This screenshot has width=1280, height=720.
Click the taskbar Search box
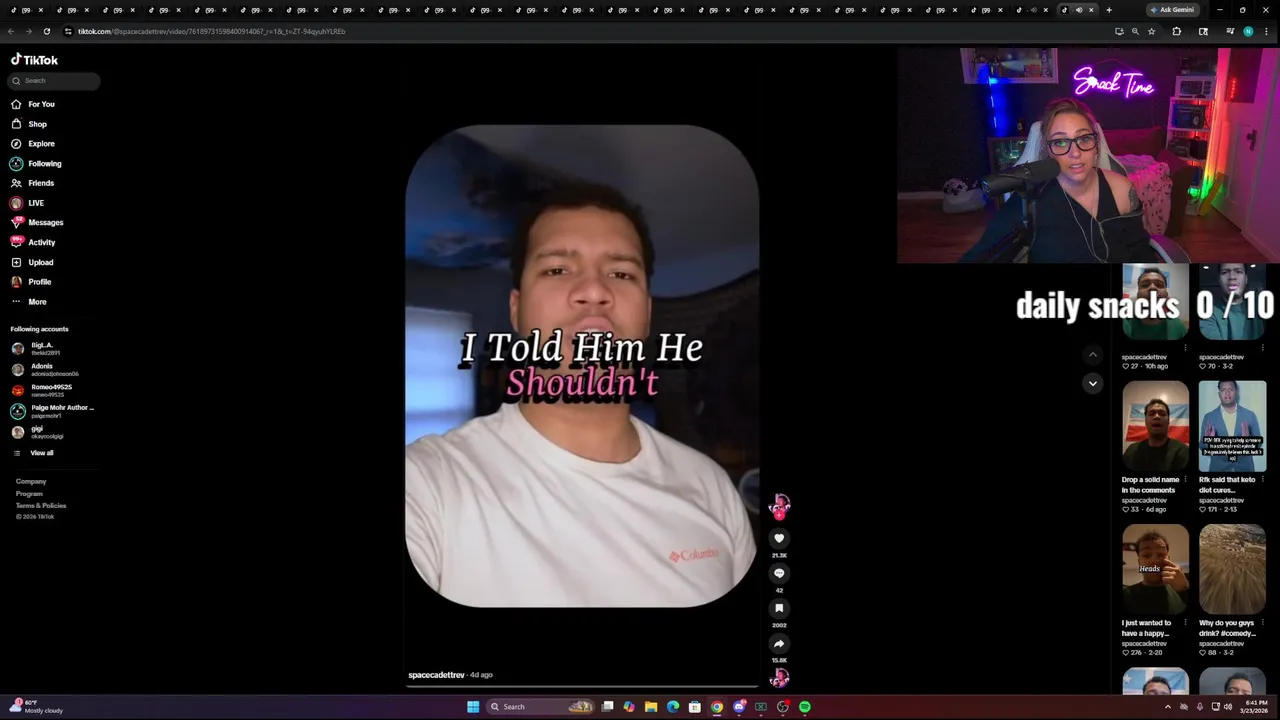(x=540, y=707)
